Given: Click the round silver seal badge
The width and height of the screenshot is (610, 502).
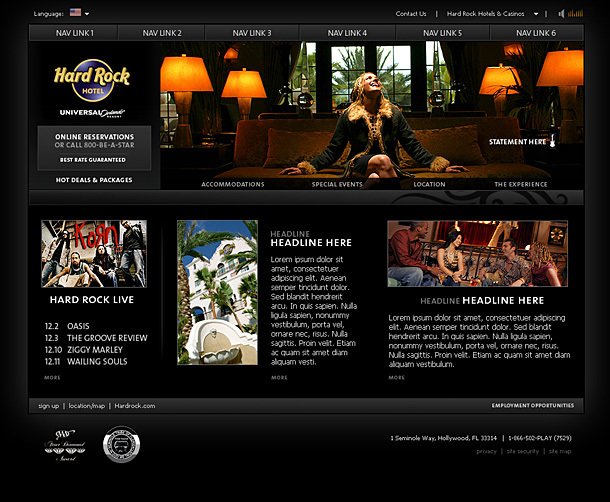Looking at the screenshot, I should (x=121, y=444).
